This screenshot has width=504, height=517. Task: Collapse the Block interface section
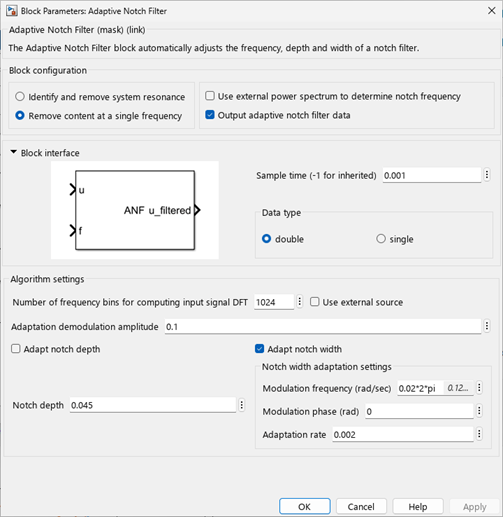(x=14, y=152)
